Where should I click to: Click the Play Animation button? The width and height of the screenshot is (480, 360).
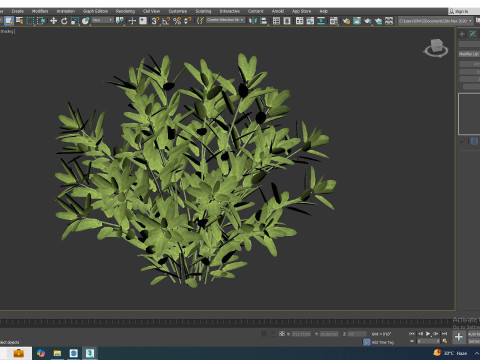(x=428, y=334)
